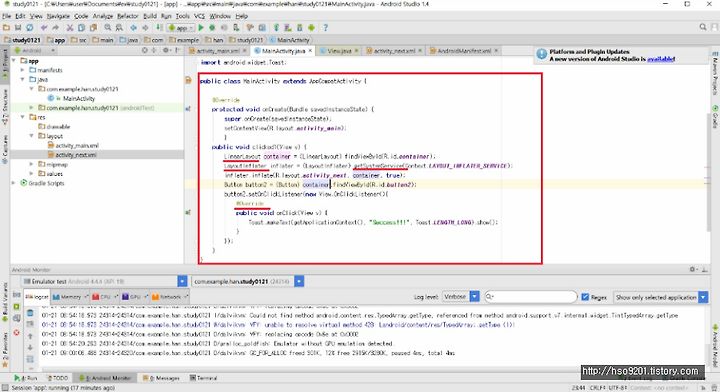Click the Android Monitor settings gear icon
Viewport: 720px width, 392px height.
click(x=693, y=269)
